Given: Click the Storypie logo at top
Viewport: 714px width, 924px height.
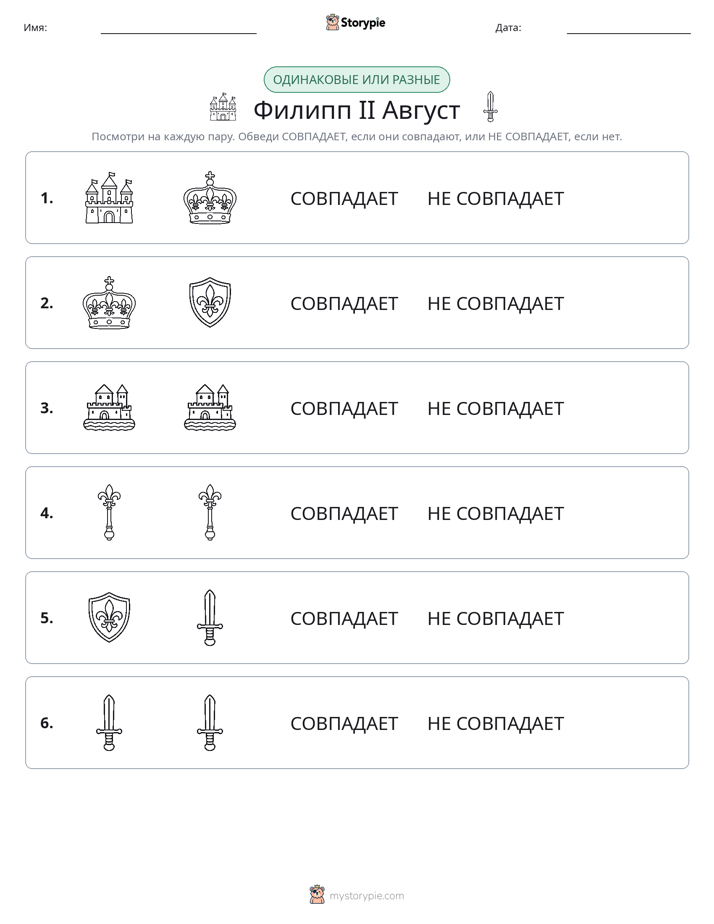Looking at the screenshot, I should point(356,22).
